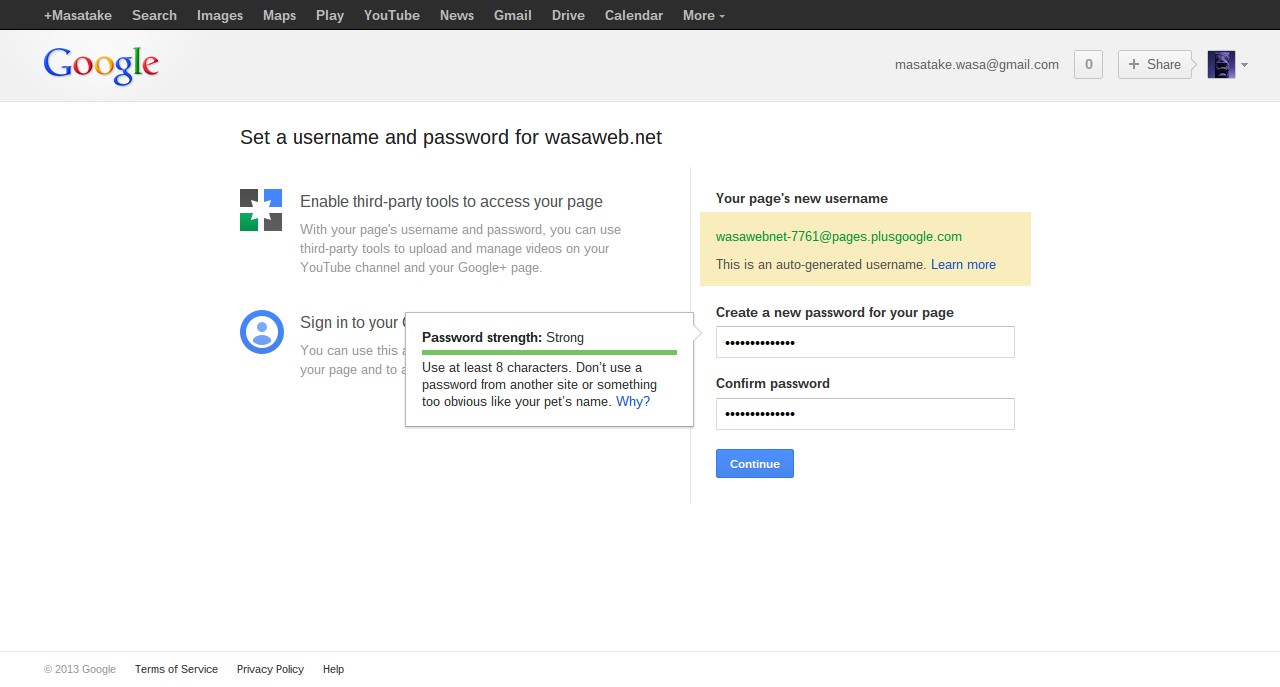Open Gmail from the navigation bar
Image resolution: width=1280 pixels, height=687 pixels.
513,15
